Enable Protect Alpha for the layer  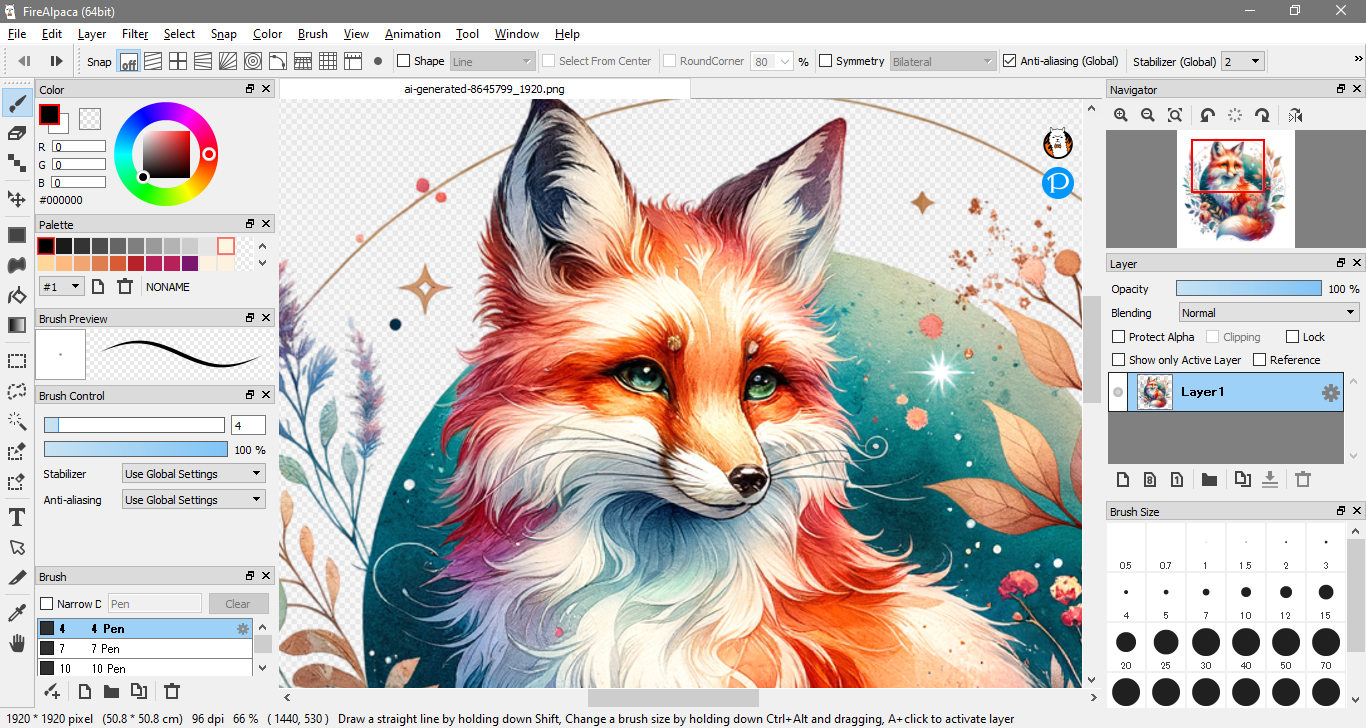point(1119,337)
